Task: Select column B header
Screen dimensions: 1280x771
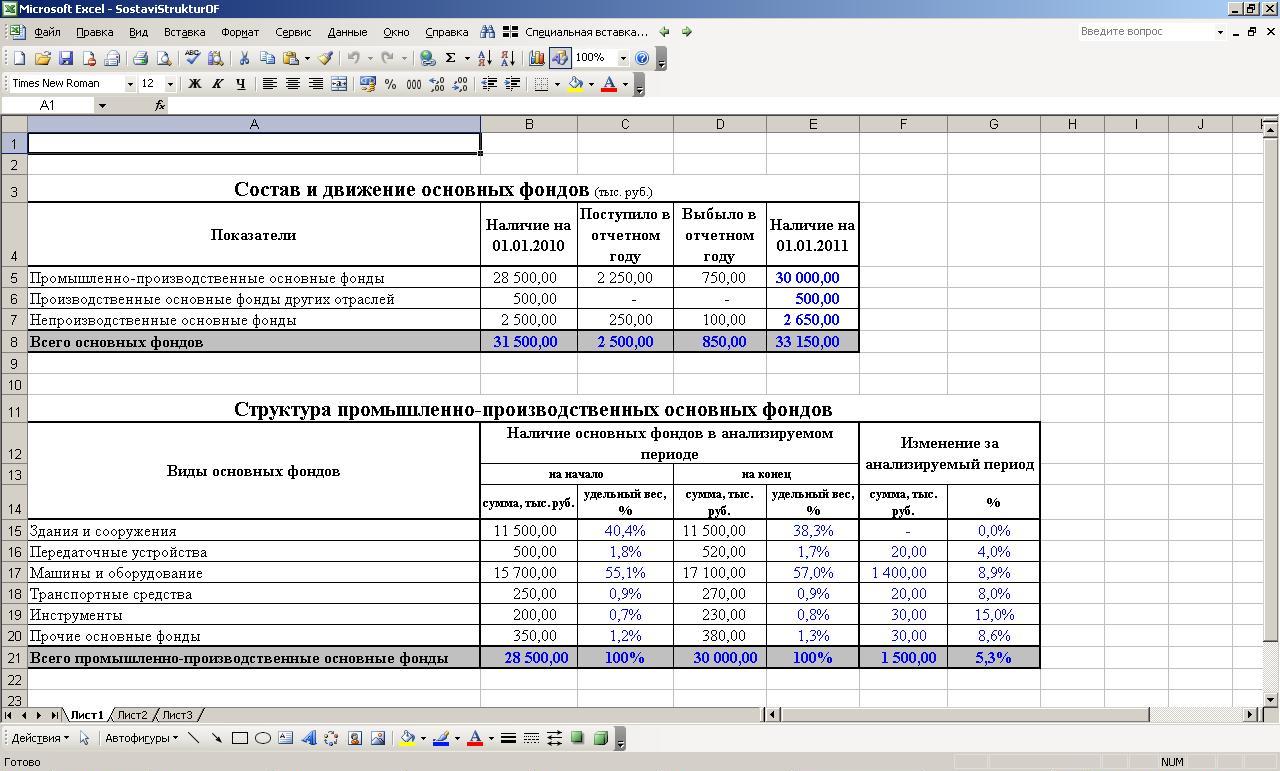Action: point(529,124)
